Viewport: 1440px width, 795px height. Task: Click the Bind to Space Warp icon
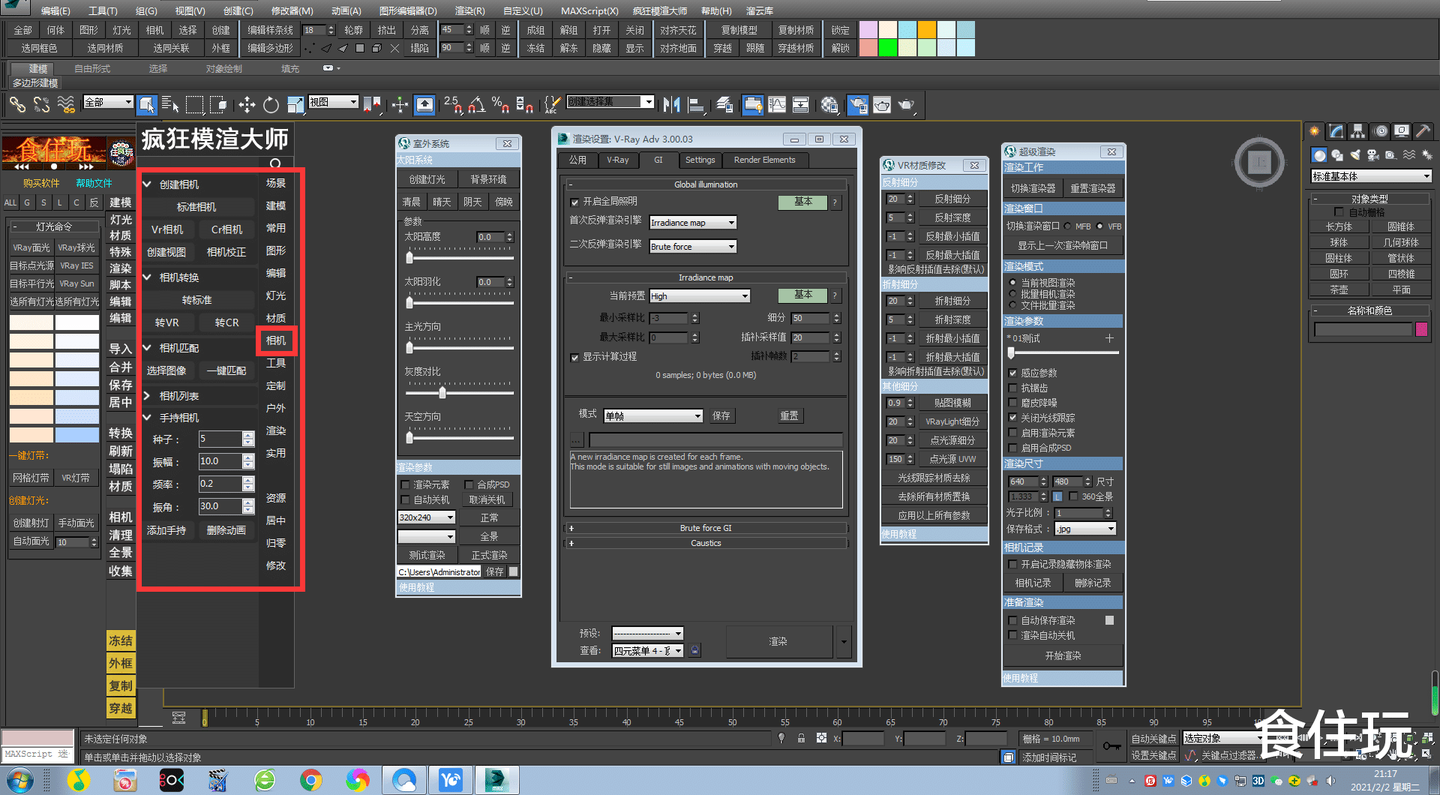pos(66,104)
